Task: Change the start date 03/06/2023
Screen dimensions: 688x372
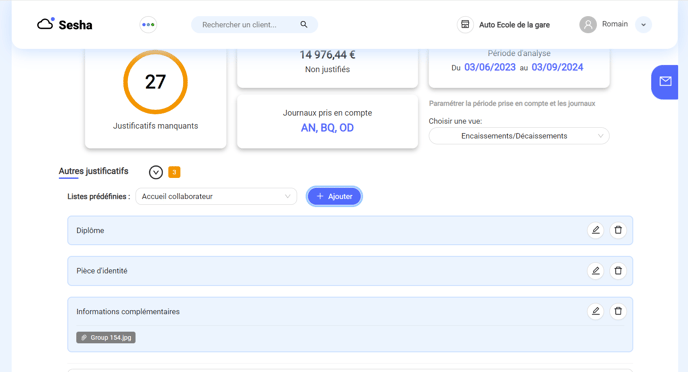Action: click(x=490, y=67)
